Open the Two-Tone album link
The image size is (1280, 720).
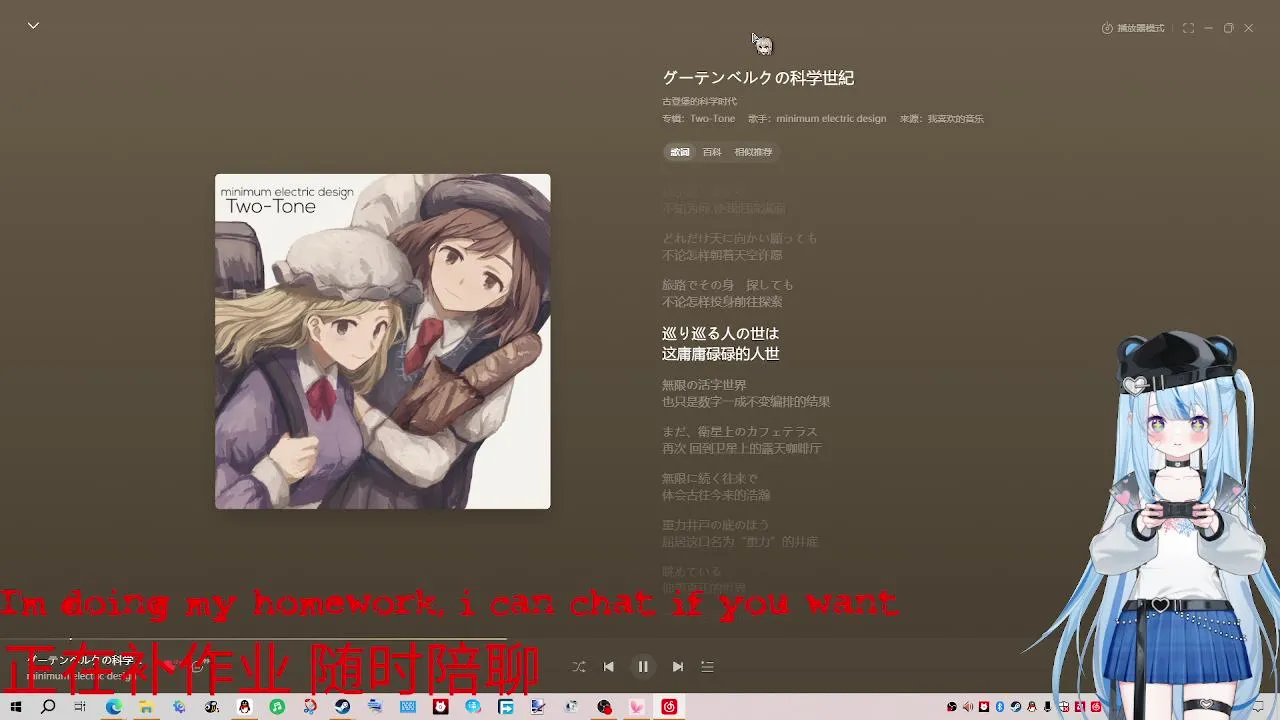[712, 118]
